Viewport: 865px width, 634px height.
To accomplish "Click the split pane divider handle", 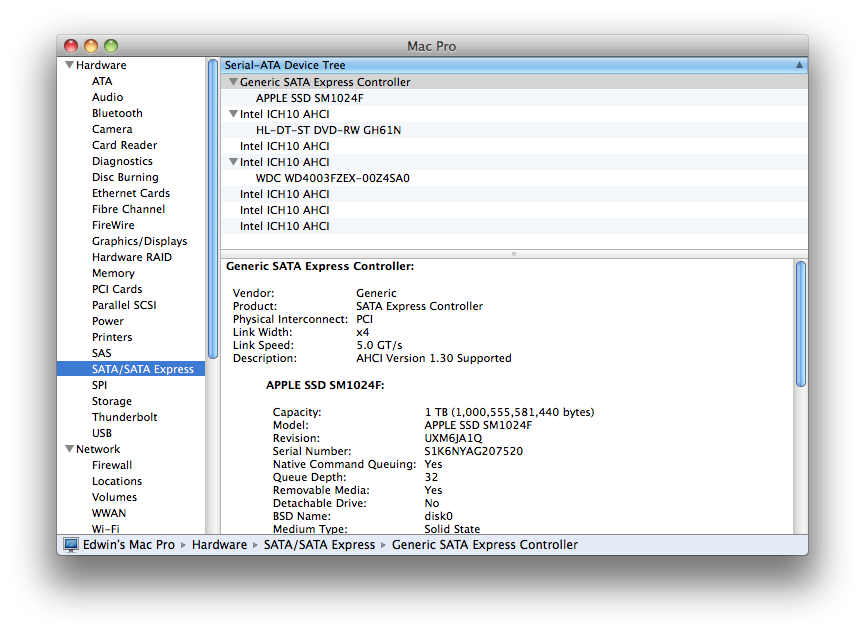I will [x=514, y=254].
